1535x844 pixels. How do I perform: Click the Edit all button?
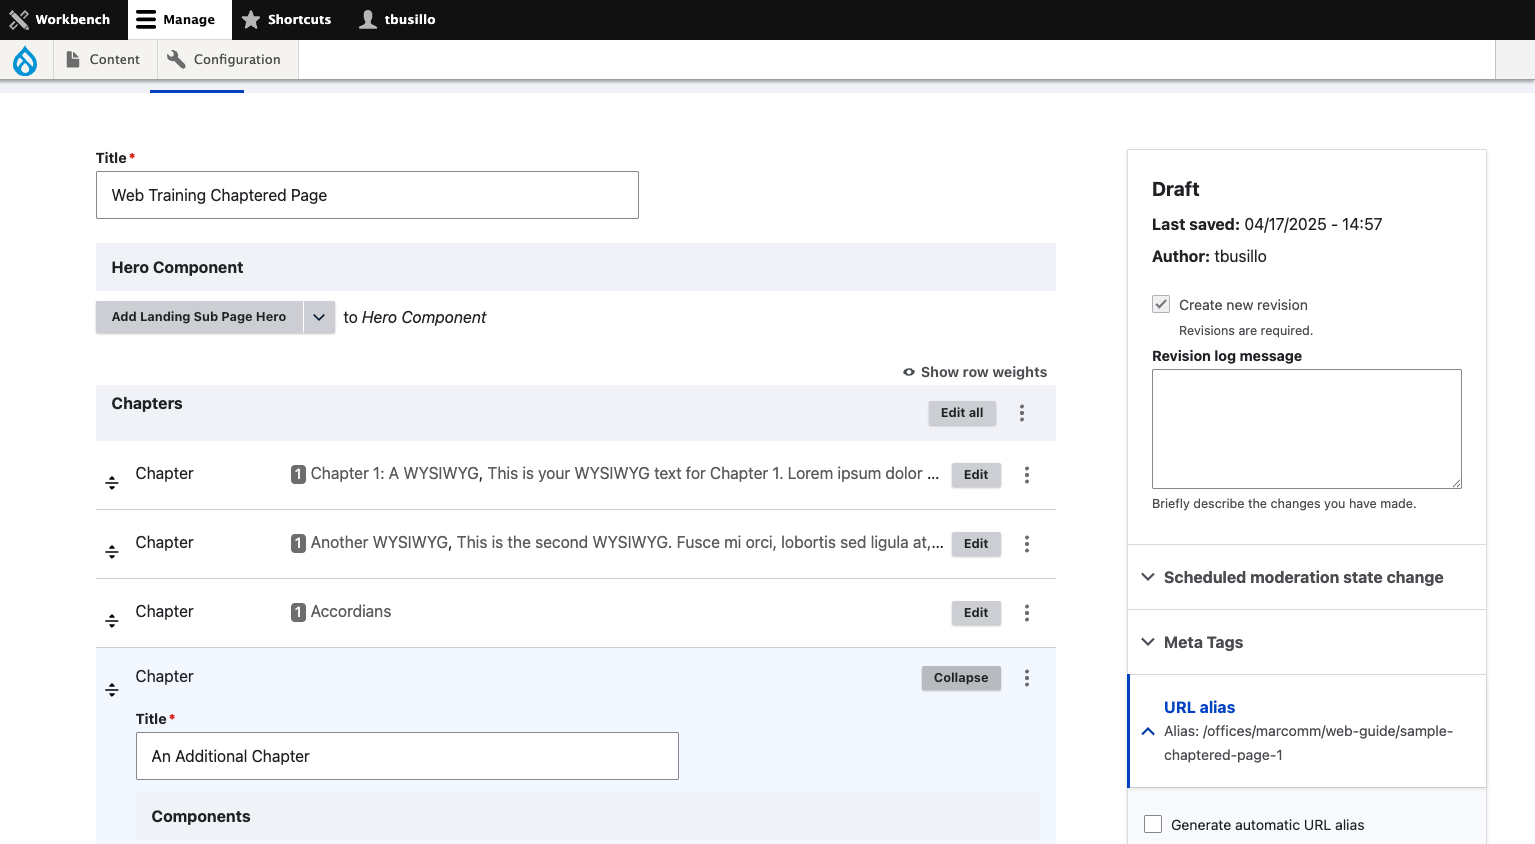tap(962, 413)
